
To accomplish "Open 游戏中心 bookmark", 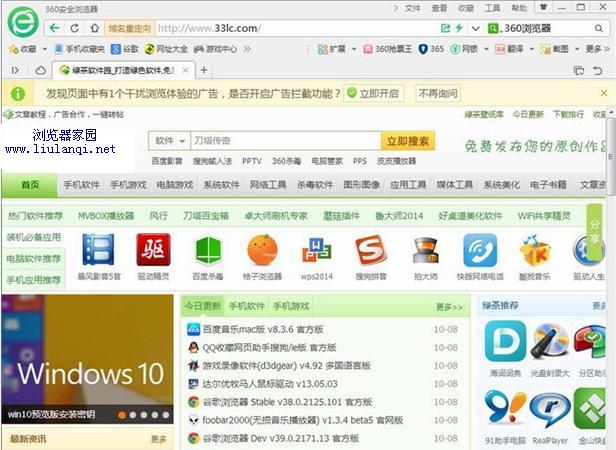I will pos(215,49).
